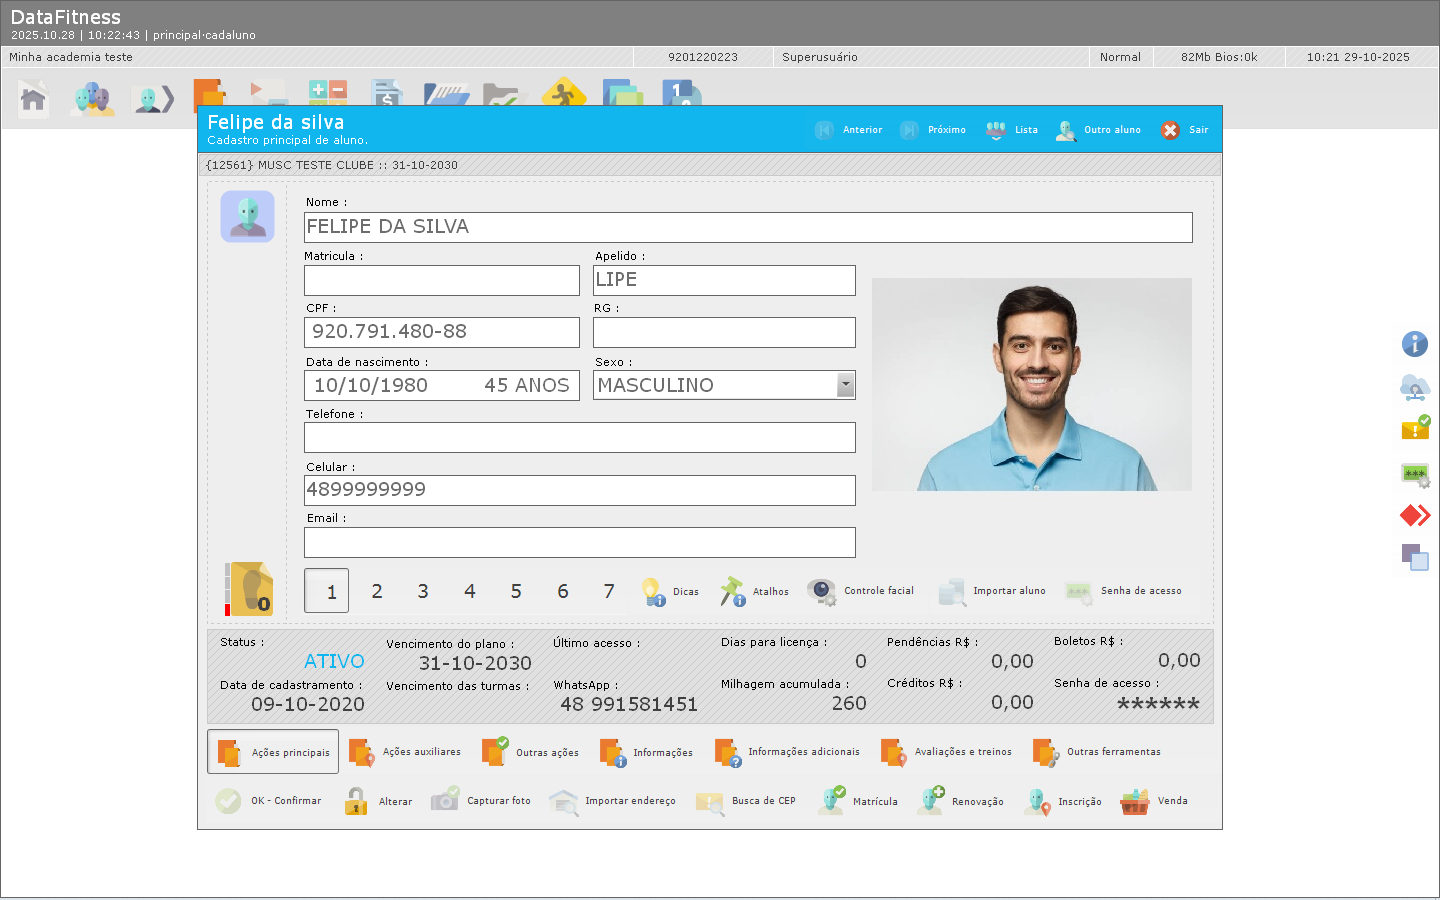Viewport: 1440px width, 900px height.
Task: Open the Venda shopping basket
Action: 1135,801
